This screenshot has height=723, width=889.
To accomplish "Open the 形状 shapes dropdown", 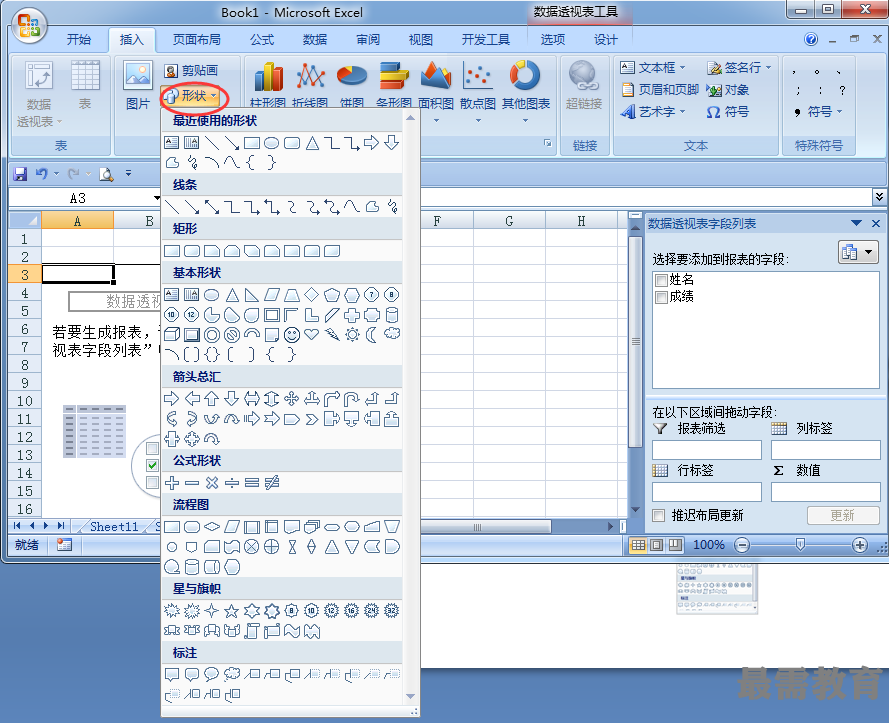I will 192,96.
